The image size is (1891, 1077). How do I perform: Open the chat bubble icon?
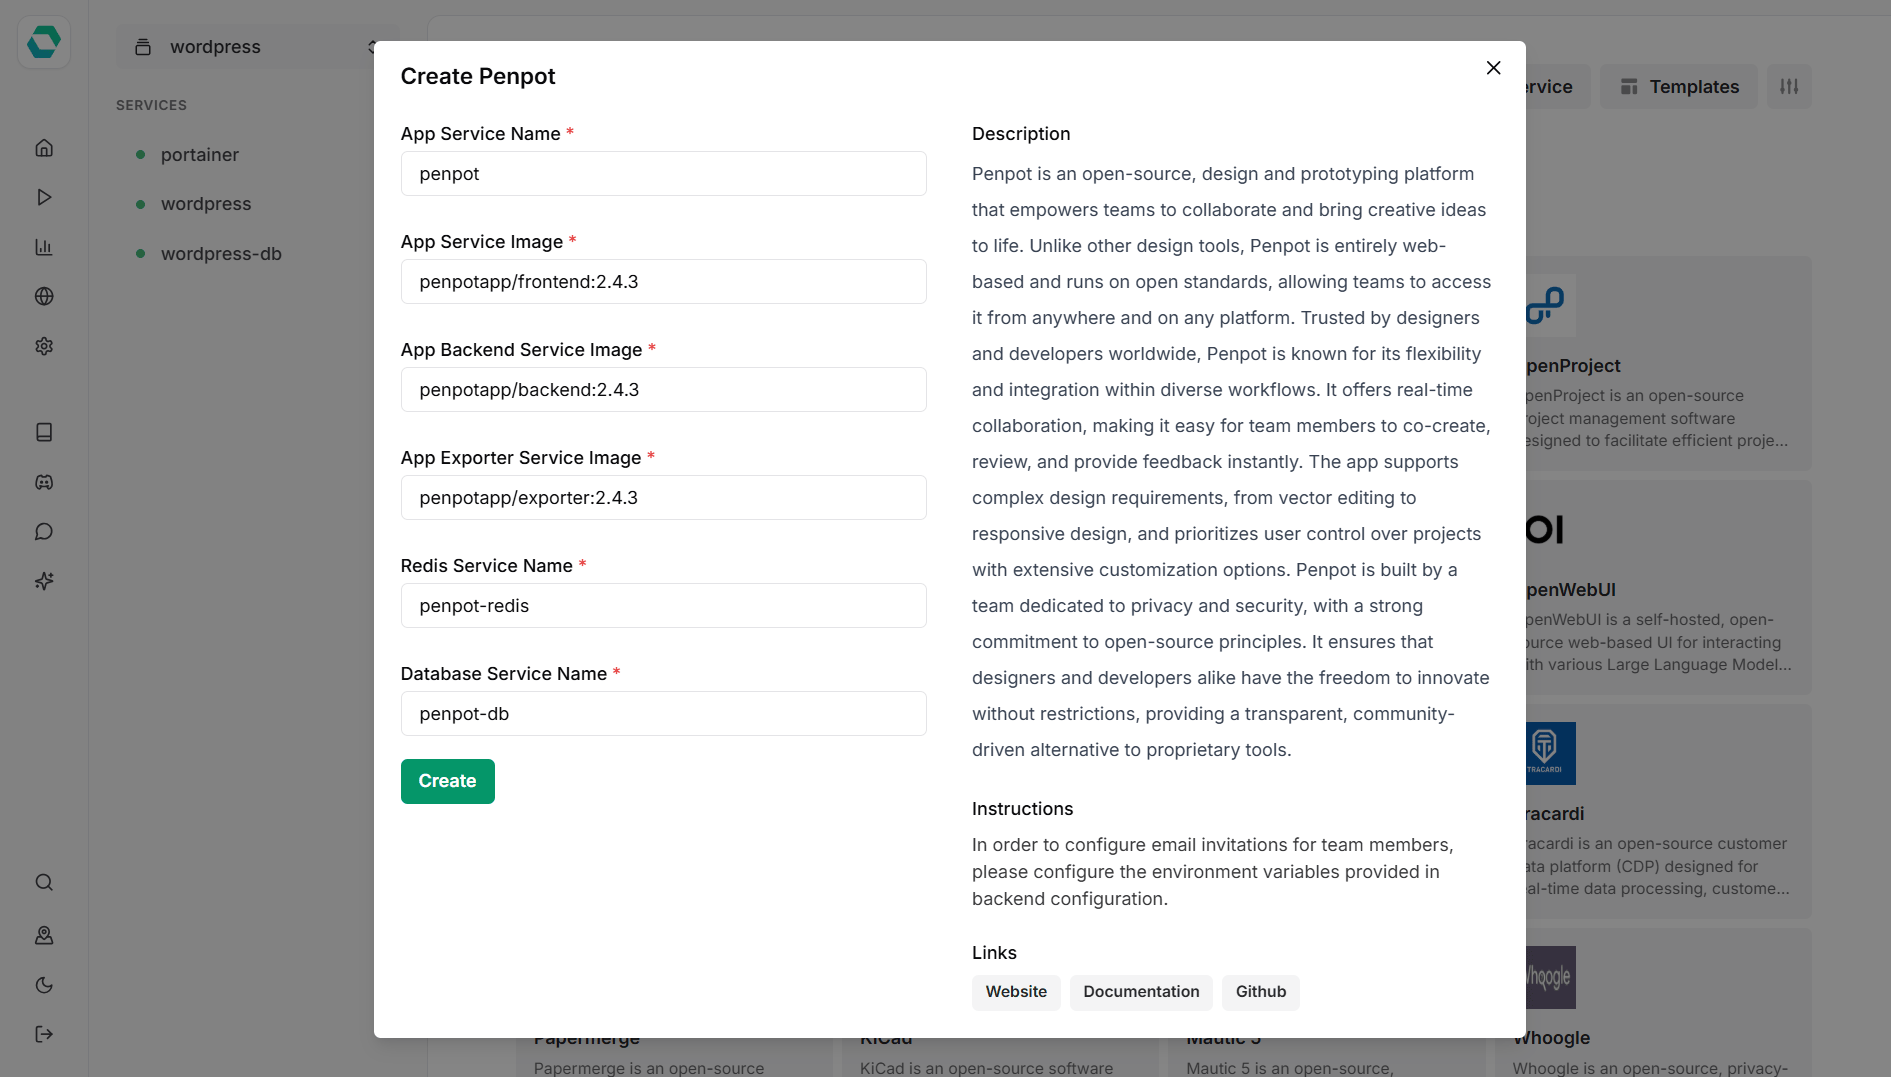tap(44, 531)
